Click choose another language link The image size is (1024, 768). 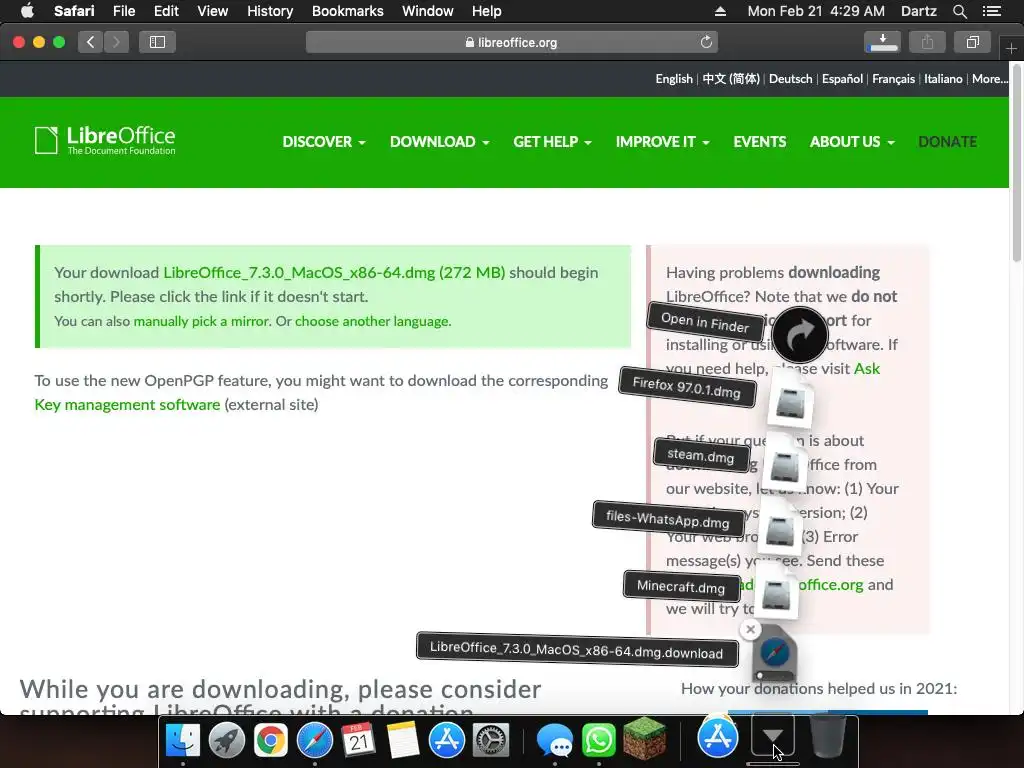coord(372,321)
